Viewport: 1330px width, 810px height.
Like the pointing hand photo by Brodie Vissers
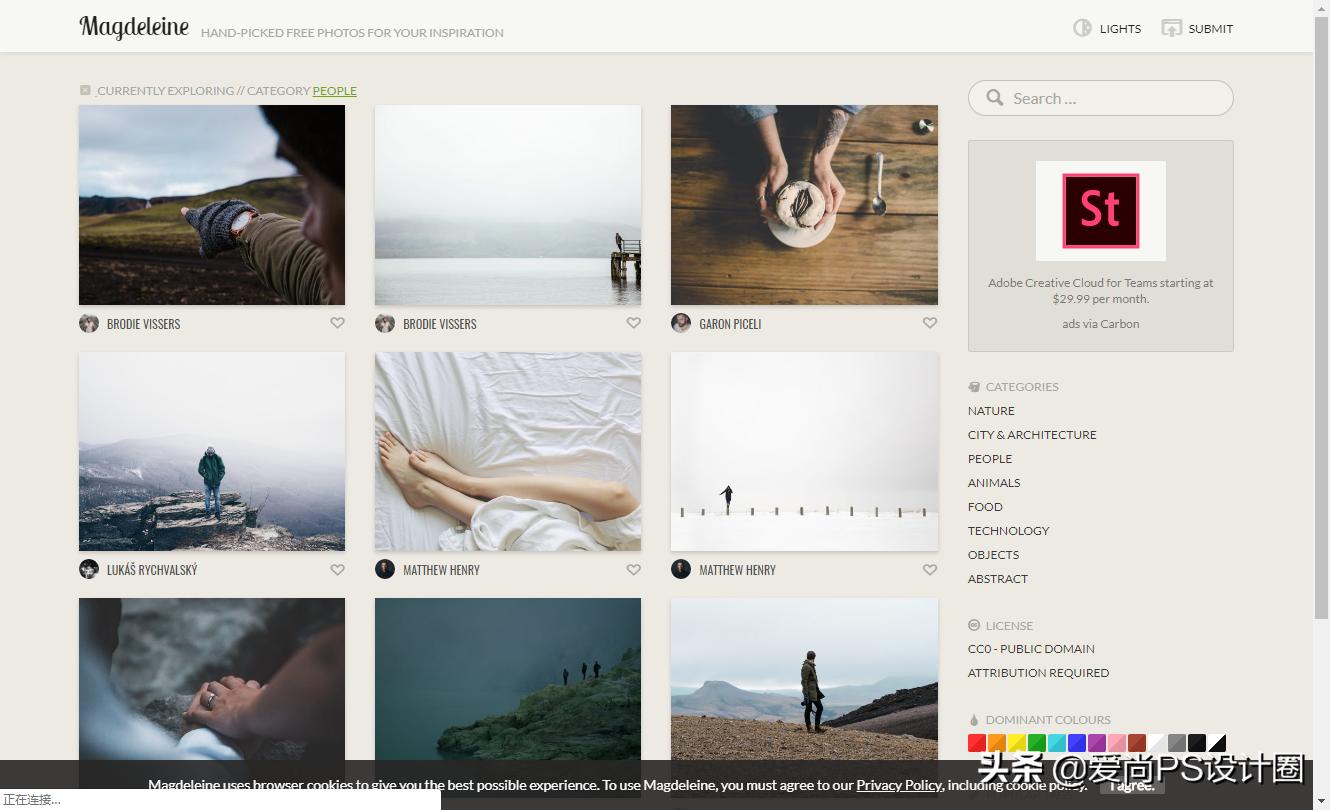pyautogui.click(x=337, y=323)
